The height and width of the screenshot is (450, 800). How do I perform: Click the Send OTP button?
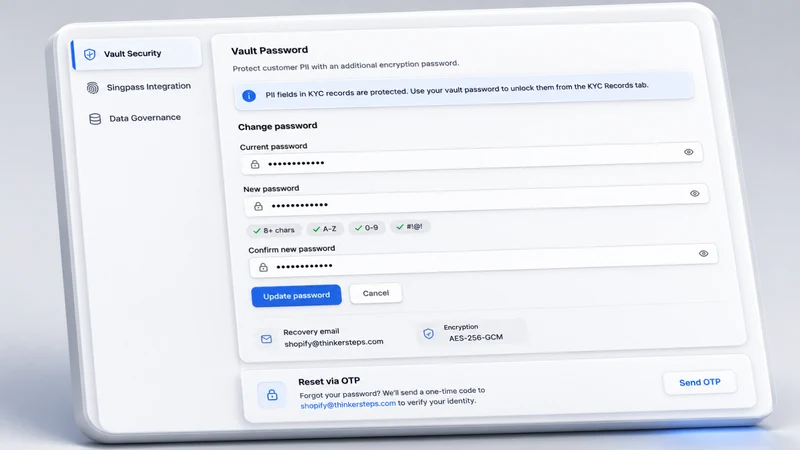699,382
